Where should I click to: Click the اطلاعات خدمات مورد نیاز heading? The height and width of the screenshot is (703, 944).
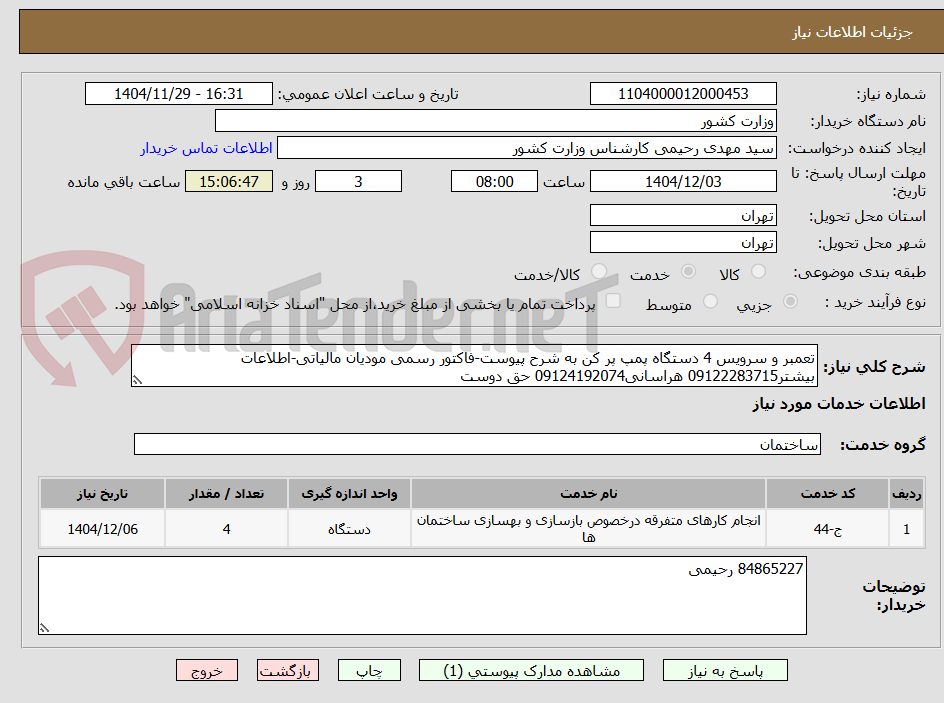[x=839, y=403]
